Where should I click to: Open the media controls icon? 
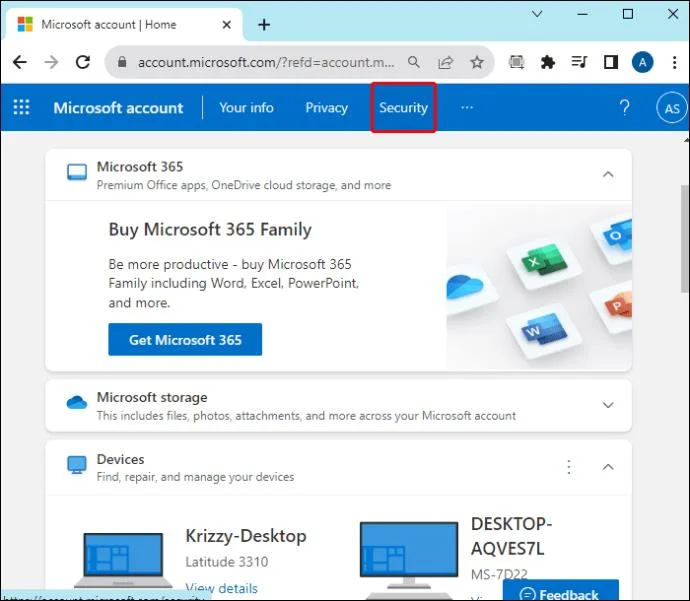(579, 62)
